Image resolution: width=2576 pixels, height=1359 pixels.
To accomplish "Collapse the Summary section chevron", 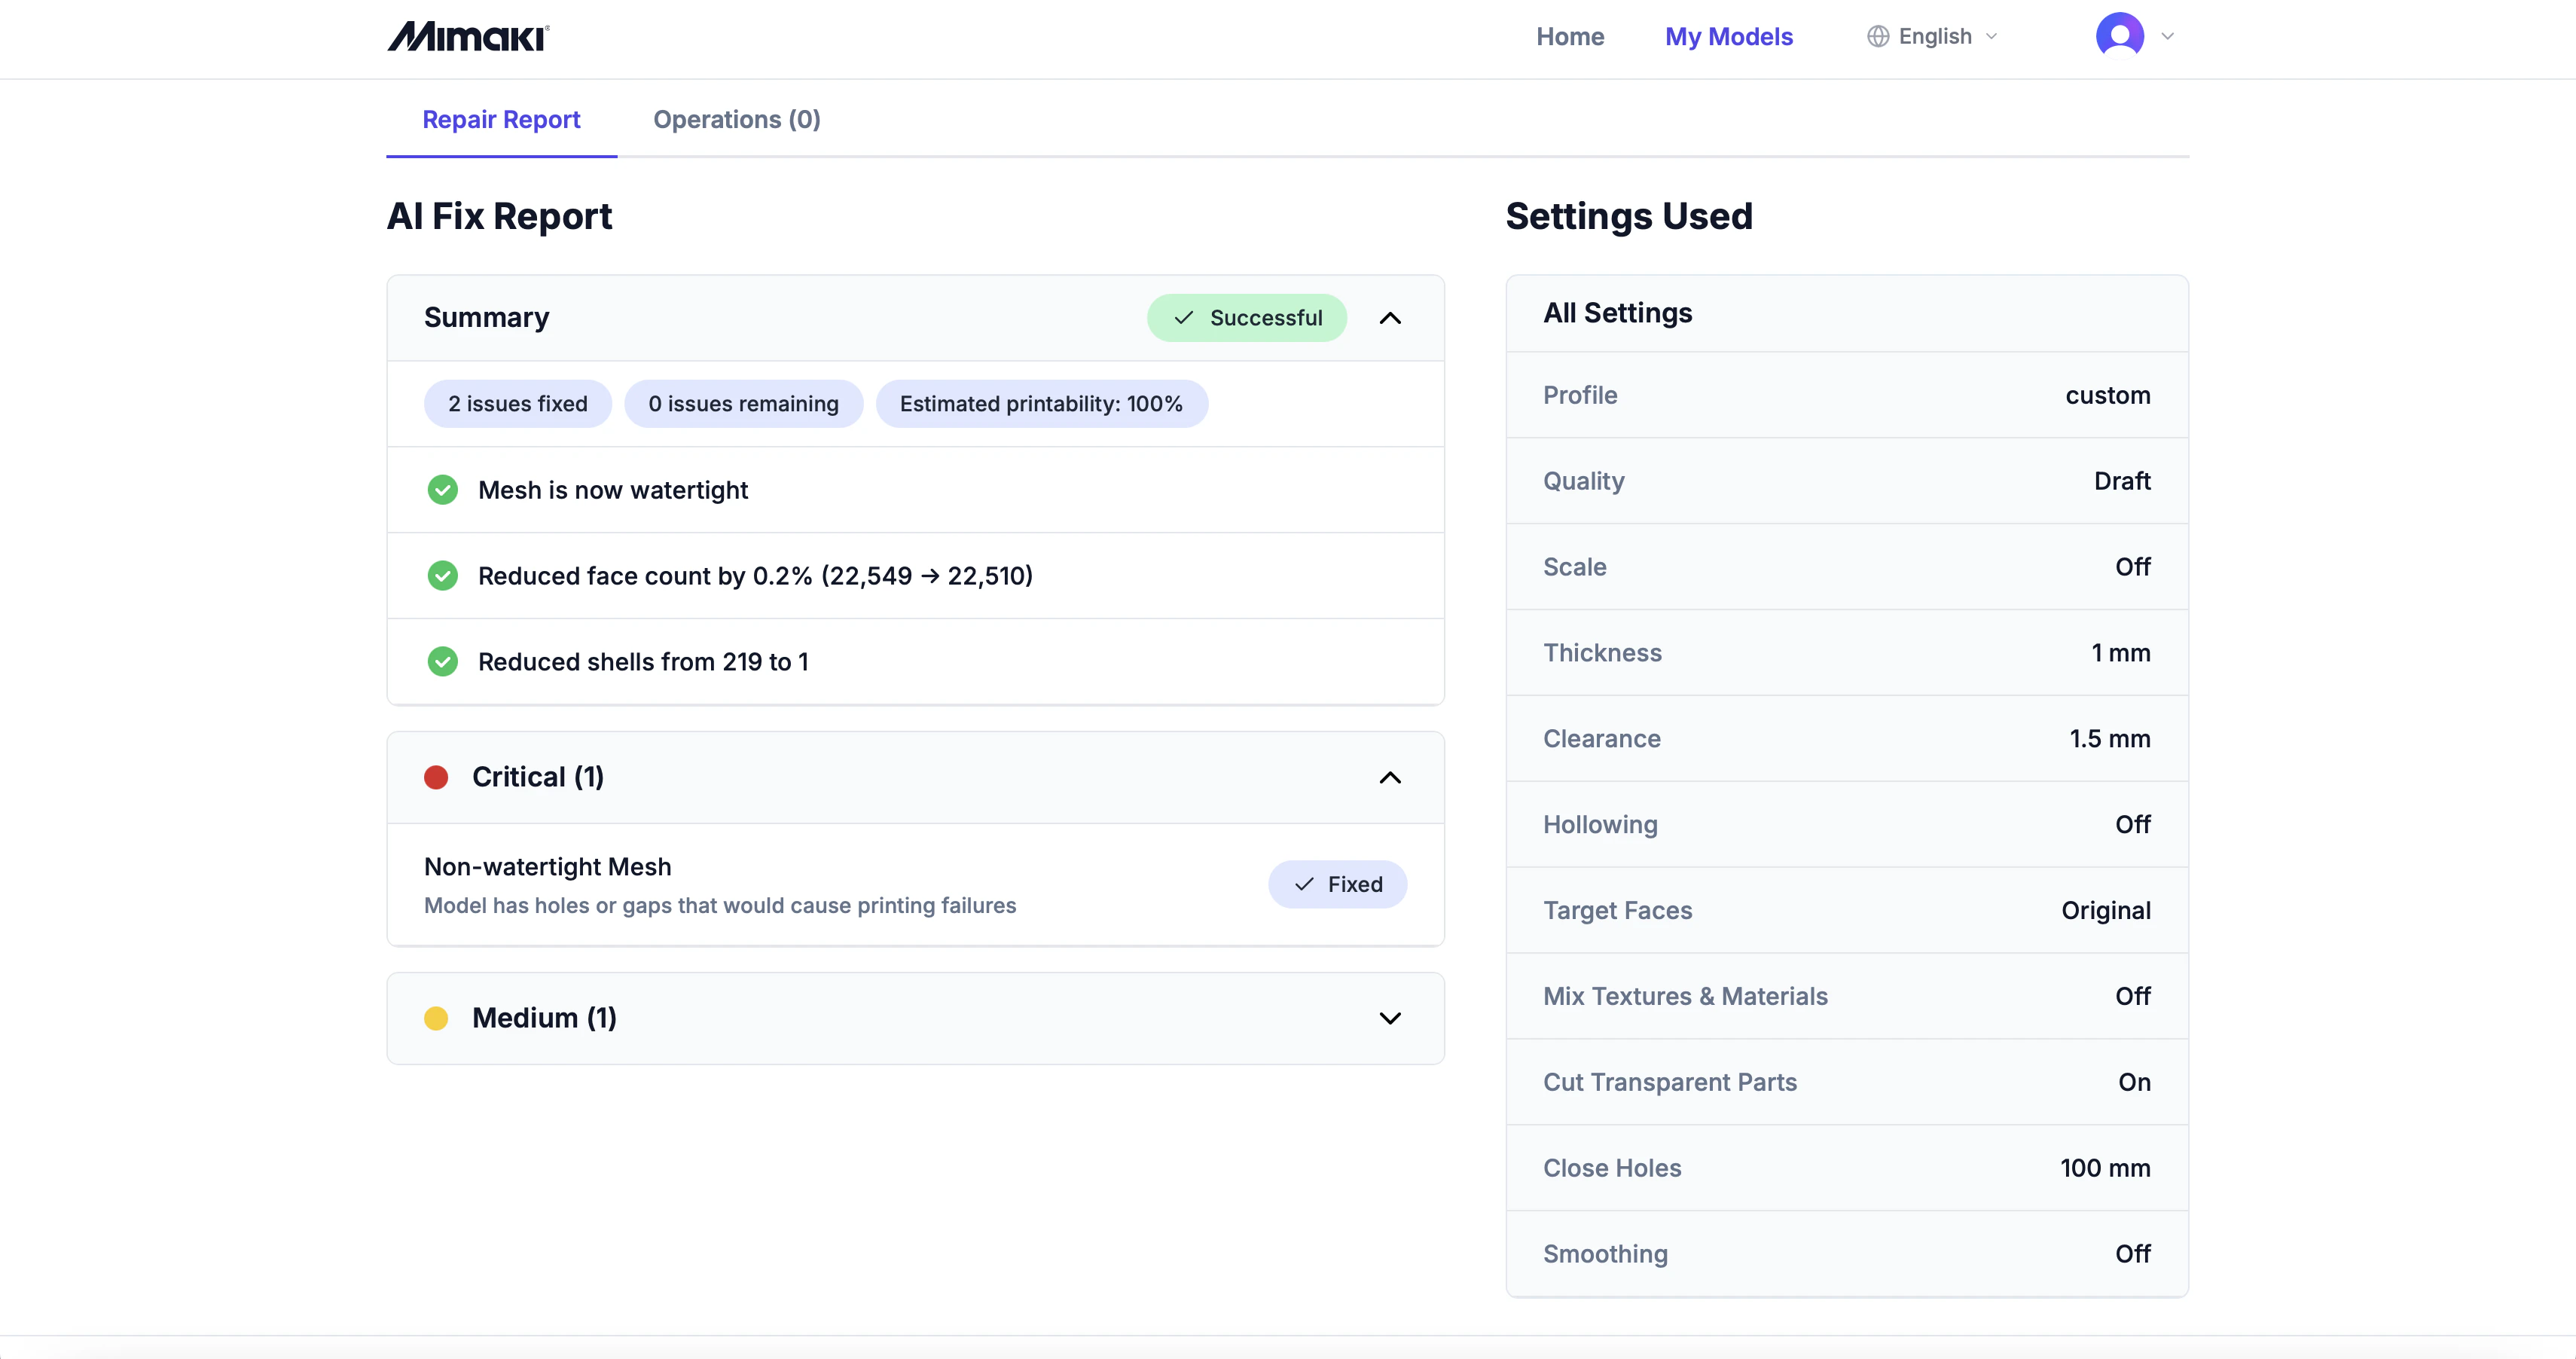I will point(1389,318).
